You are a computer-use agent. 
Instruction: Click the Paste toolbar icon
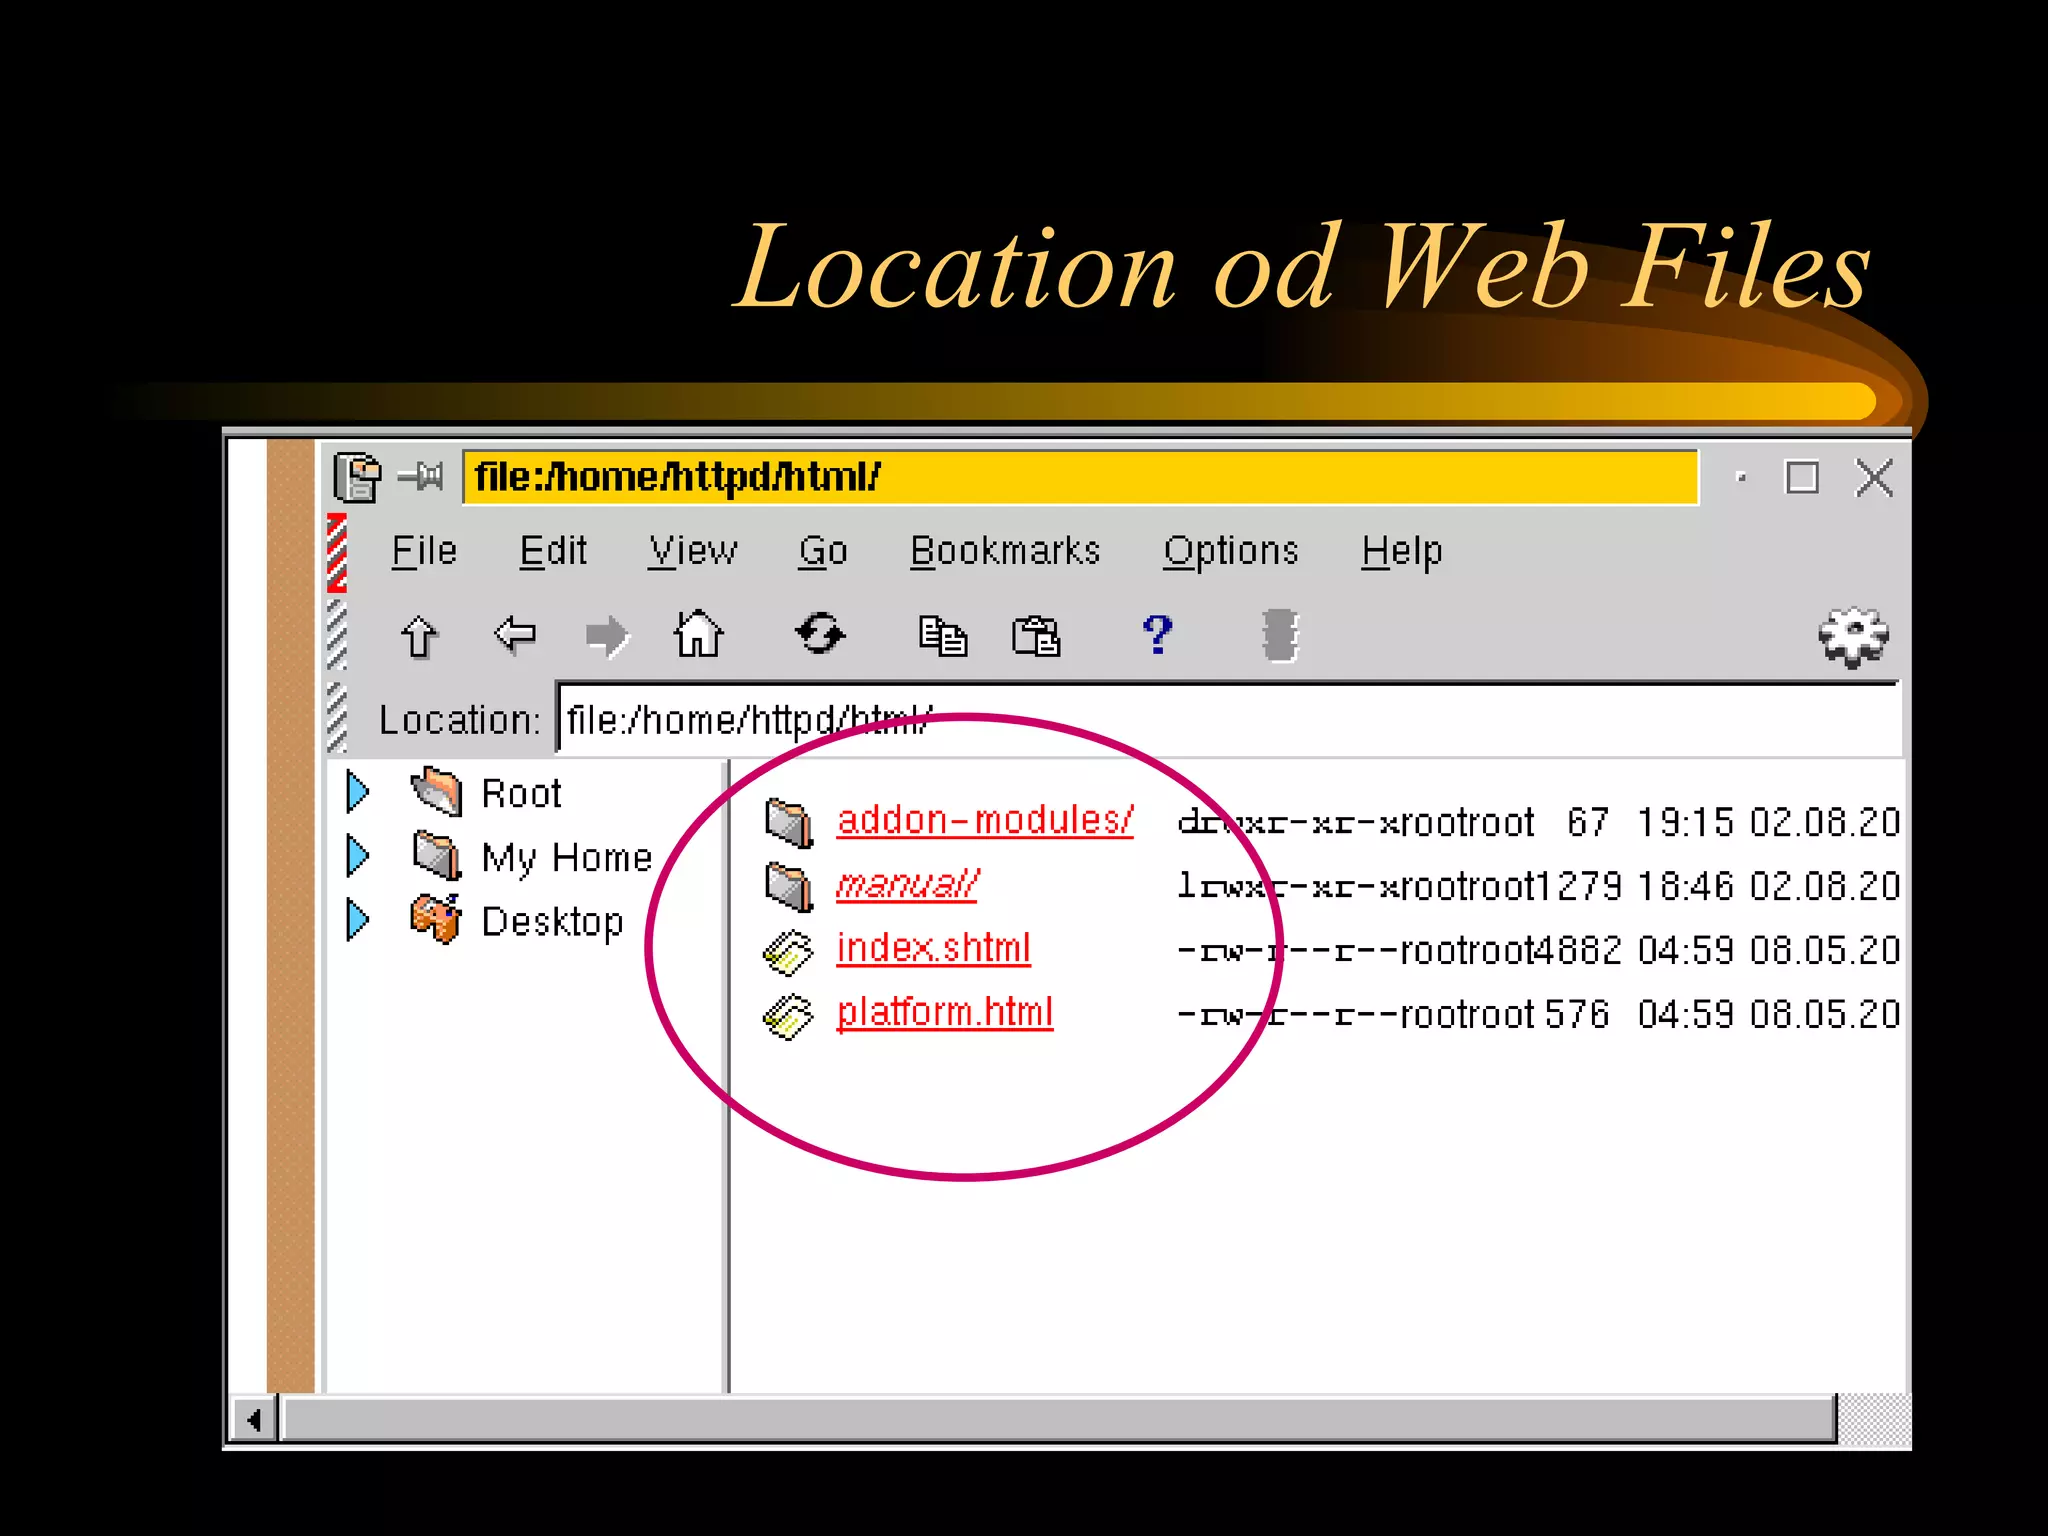[1036, 636]
